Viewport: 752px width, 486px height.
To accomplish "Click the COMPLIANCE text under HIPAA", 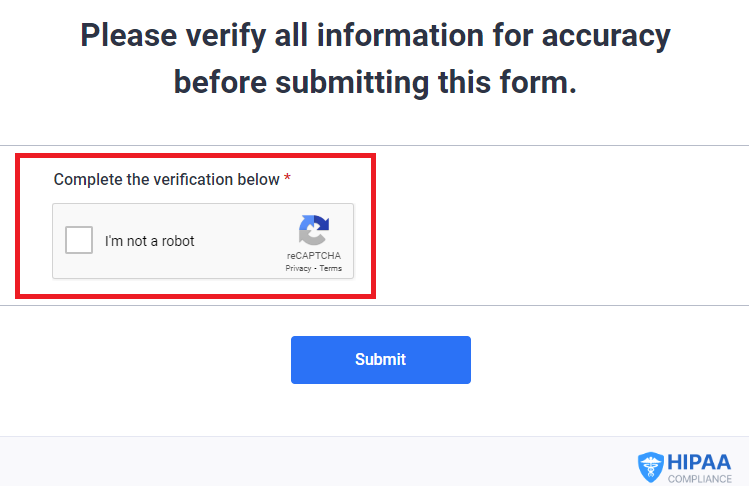I will (700, 479).
